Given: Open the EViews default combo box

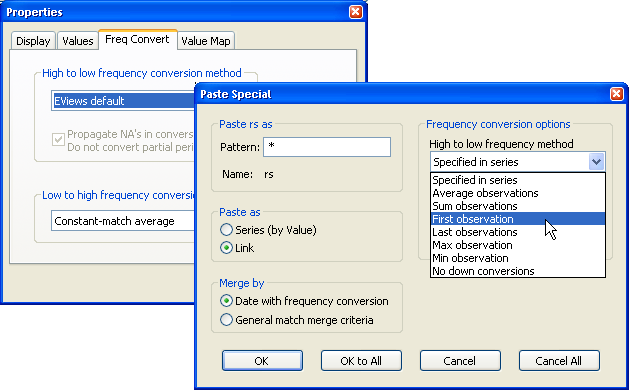Looking at the screenshot, I should pos(123,101).
